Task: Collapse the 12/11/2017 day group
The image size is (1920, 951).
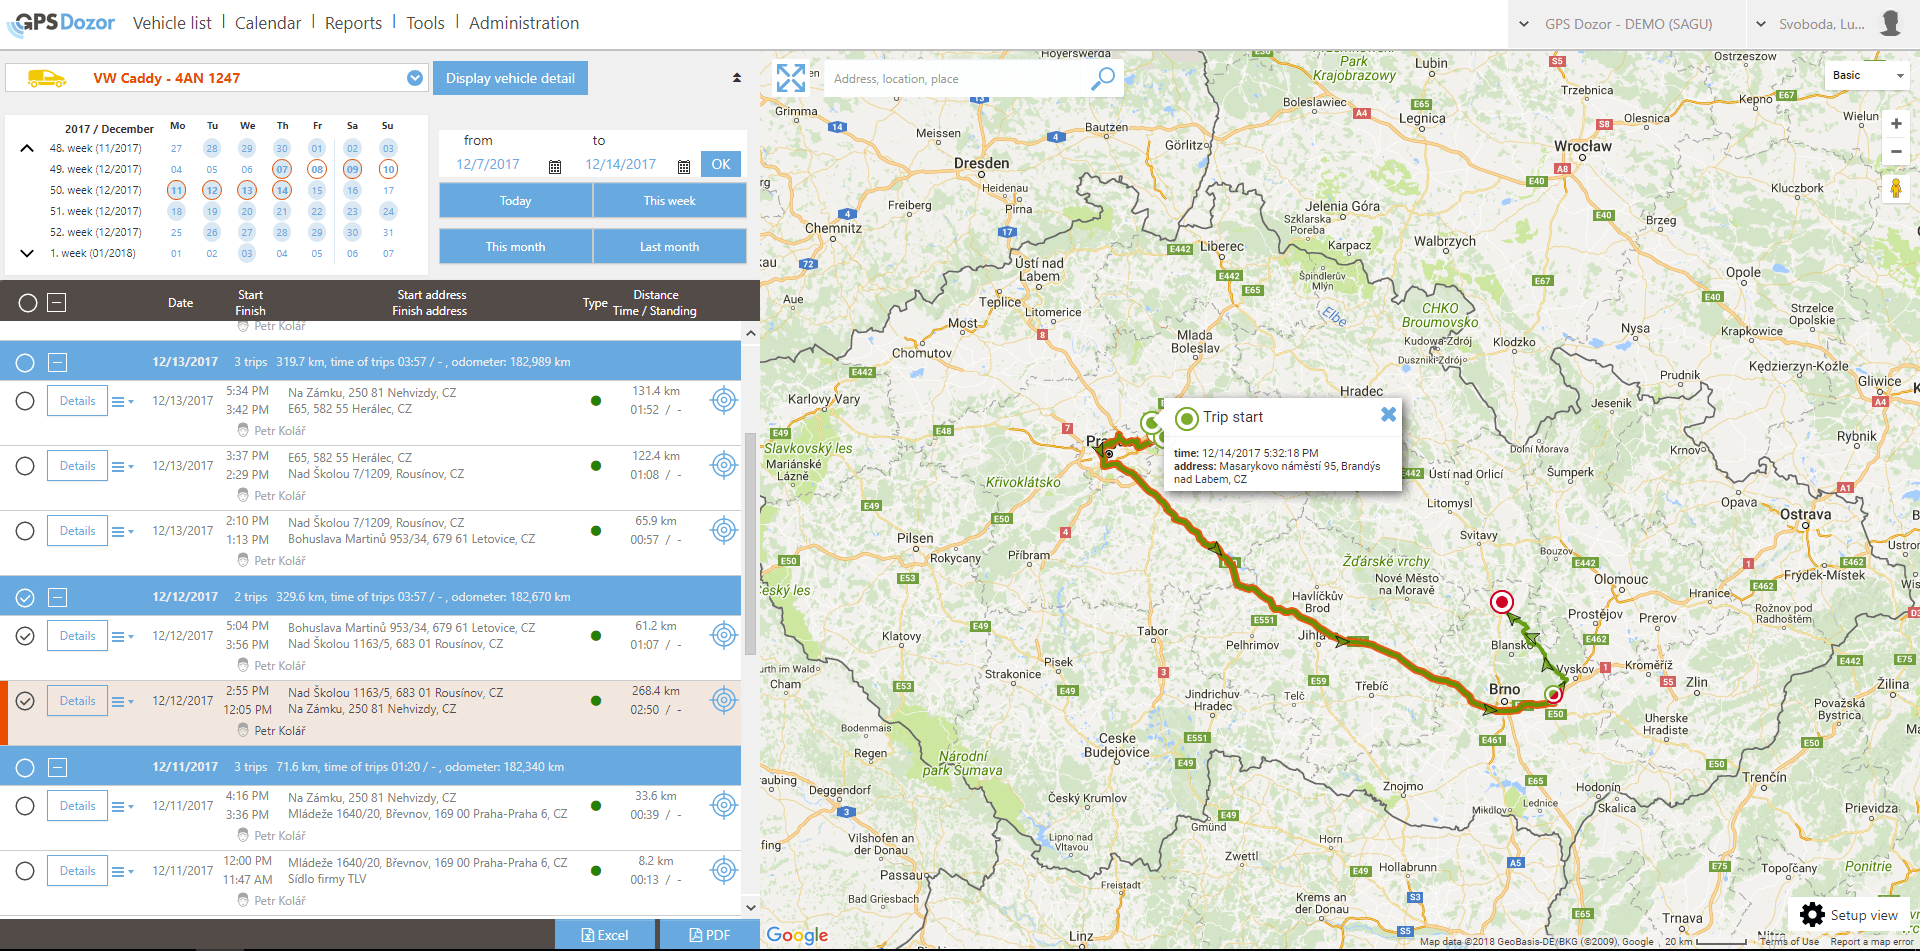Action: click(58, 768)
